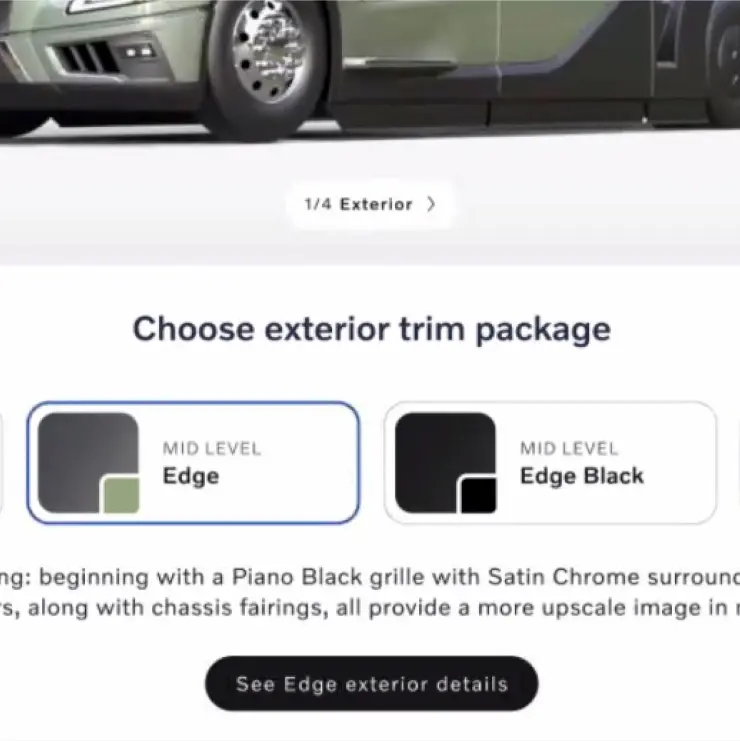This screenshot has width=740, height=741.
Task: Click the Piano Black grille description text
Action: pyautogui.click(x=370, y=592)
